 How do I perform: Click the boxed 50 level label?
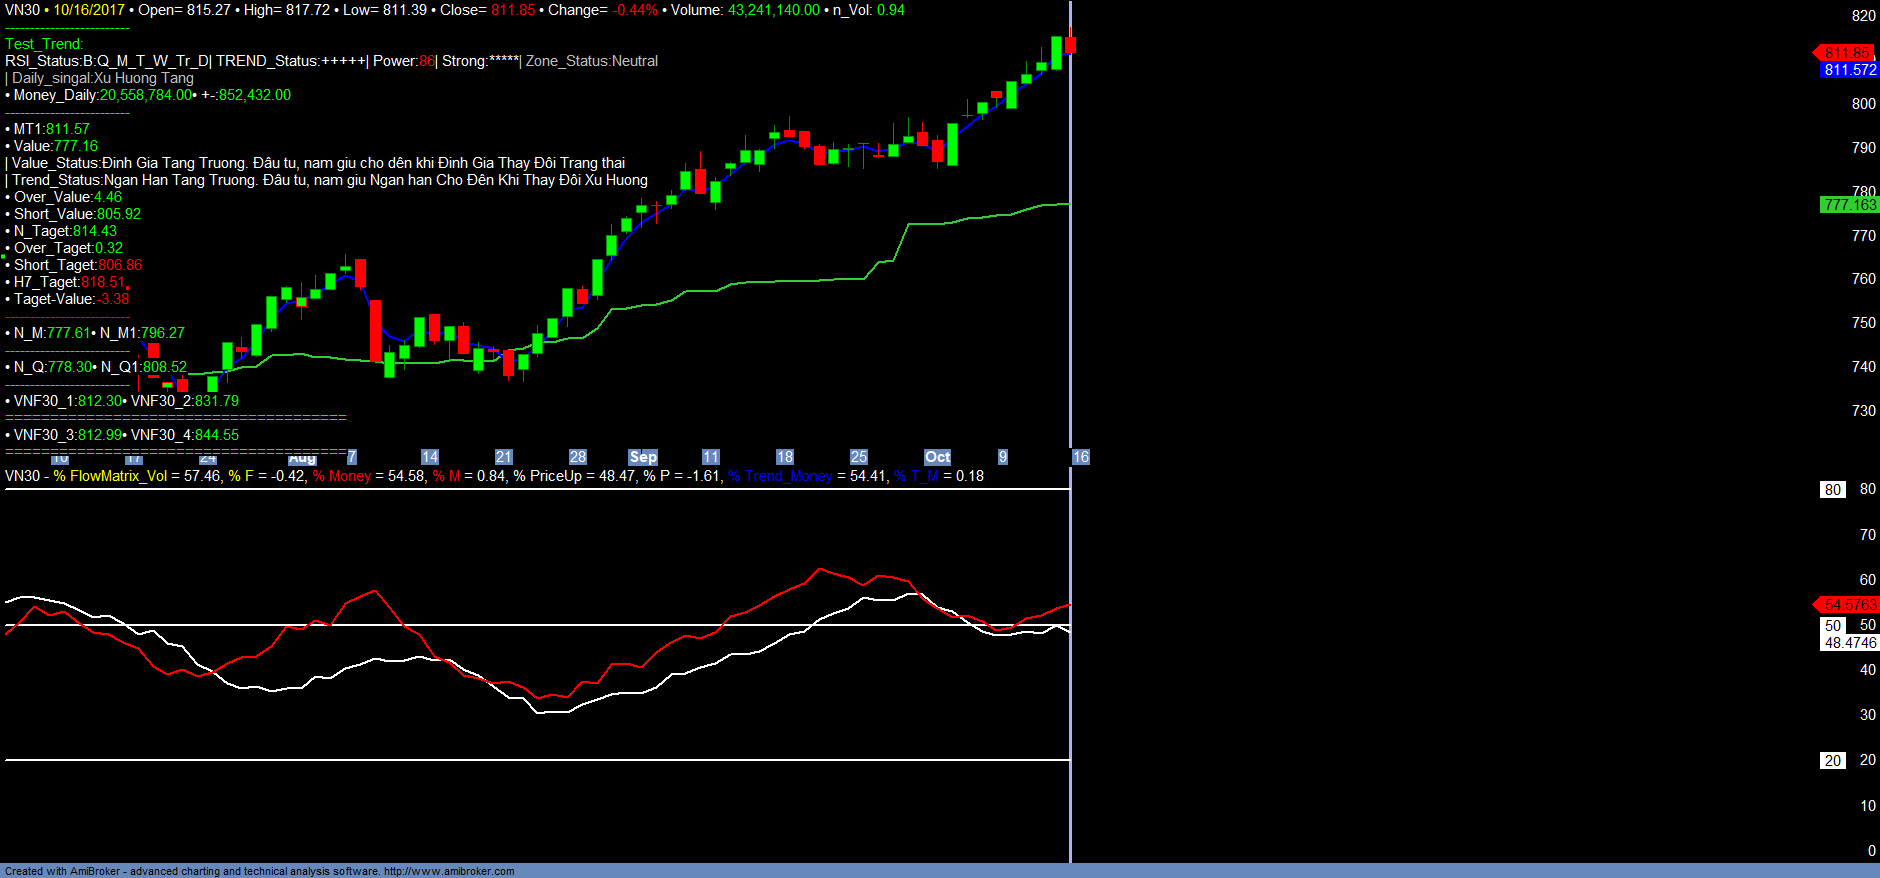(1832, 626)
